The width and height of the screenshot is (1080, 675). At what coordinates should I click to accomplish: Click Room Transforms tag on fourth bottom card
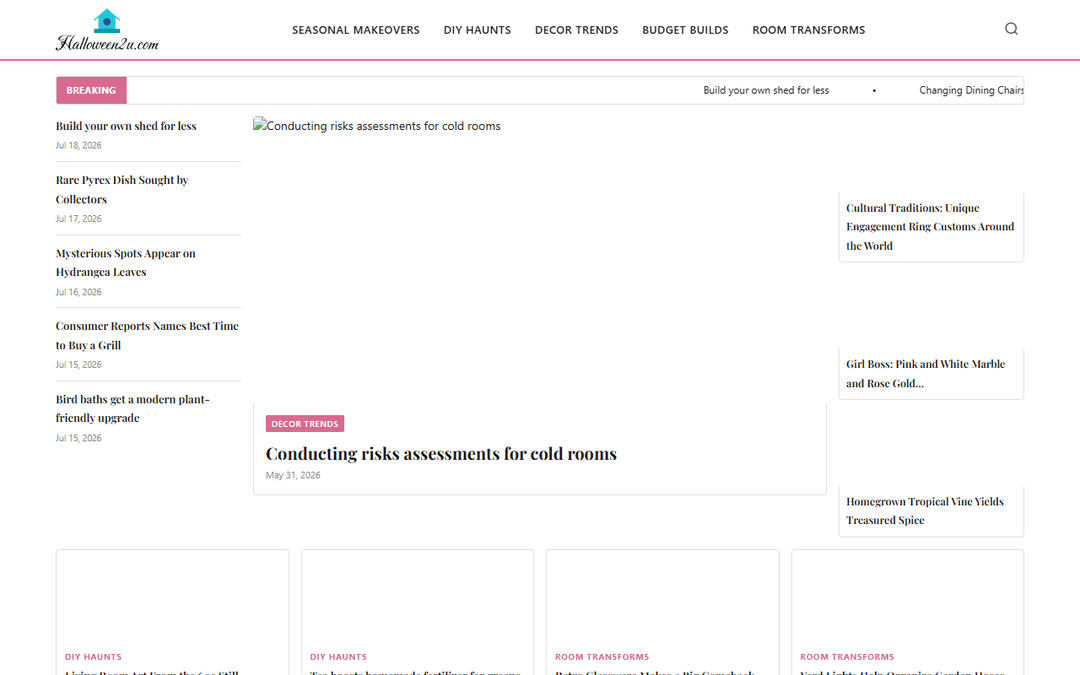point(847,657)
